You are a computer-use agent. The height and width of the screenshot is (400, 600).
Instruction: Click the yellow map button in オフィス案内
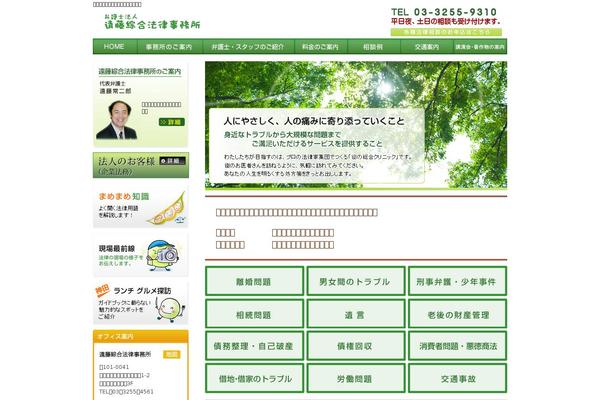[172, 354]
